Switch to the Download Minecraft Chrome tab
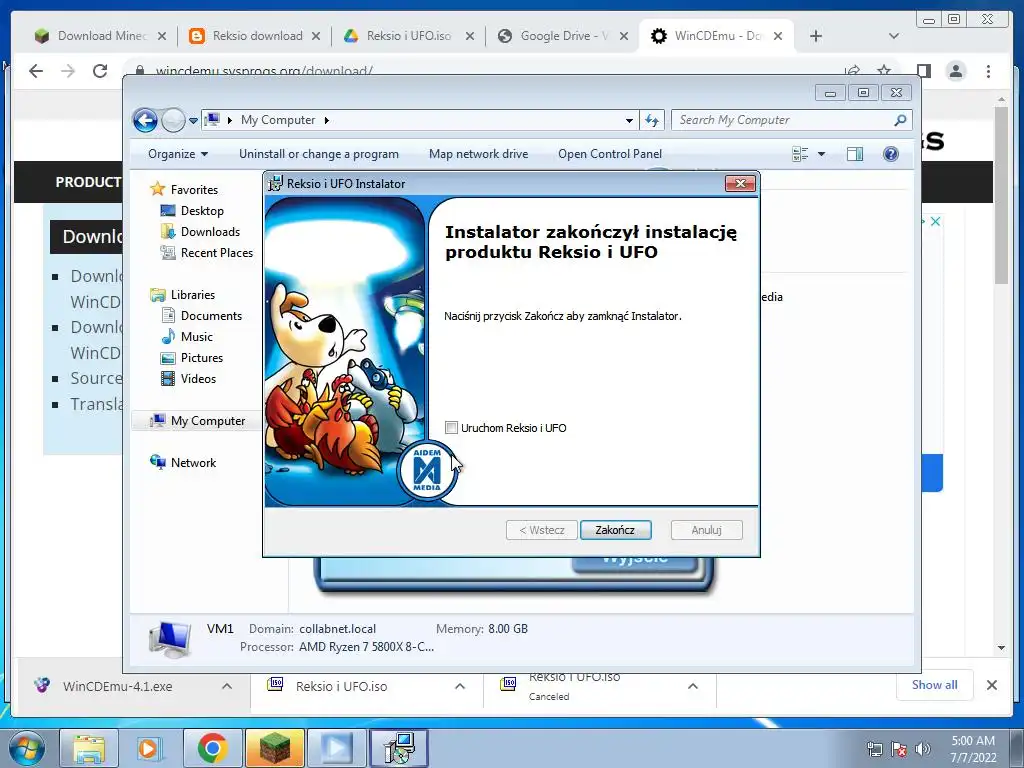Image resolution: width=1024 pixels, height=768 pixels. [101, 36]
